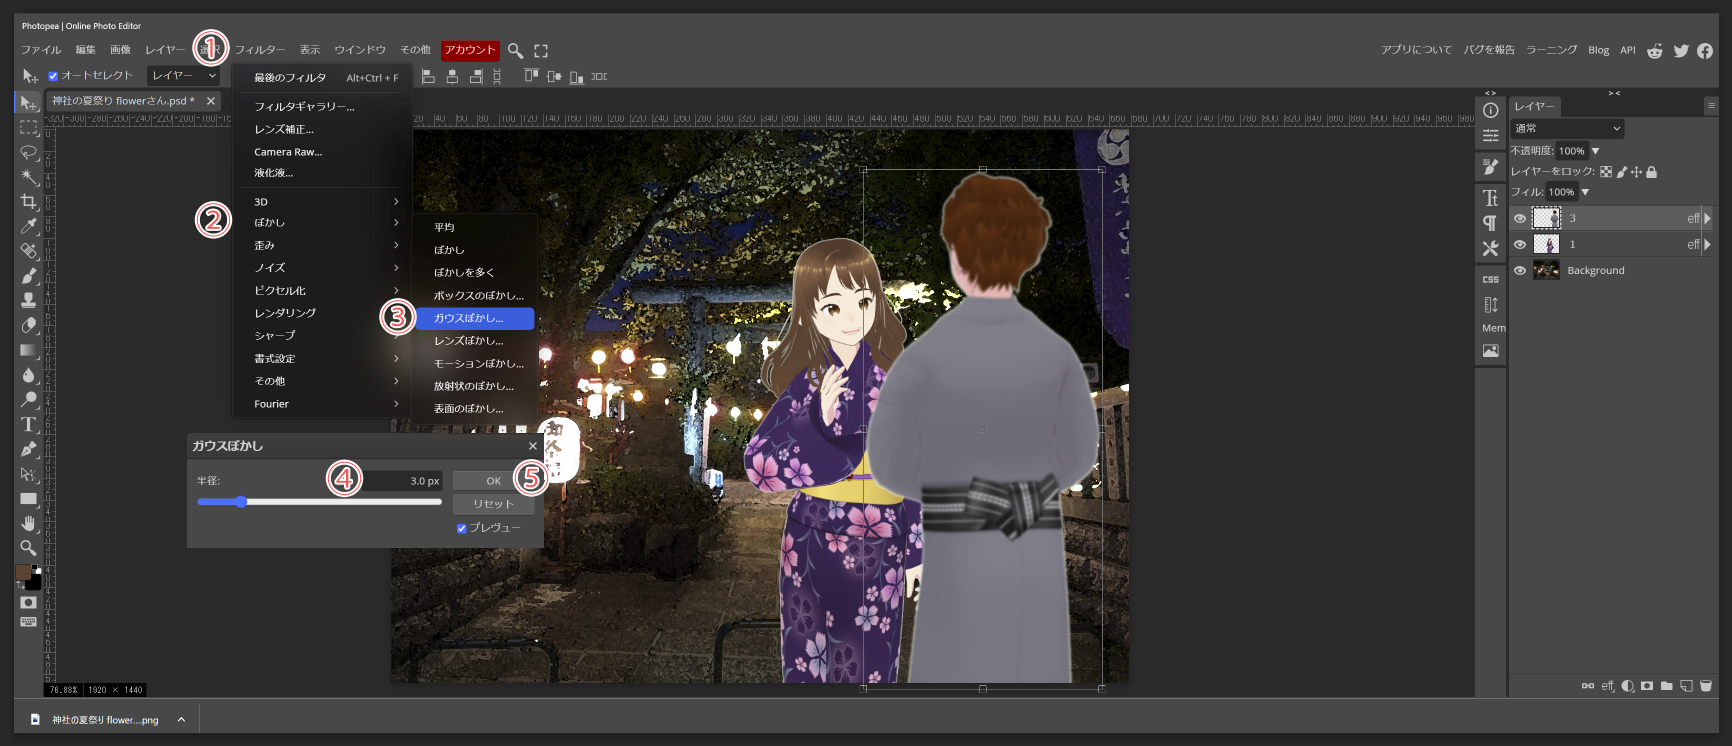Screen dimensions: 1732x746
Task: Open the 通常 blend mode dropdown
Action: (x=1566, y=128)
